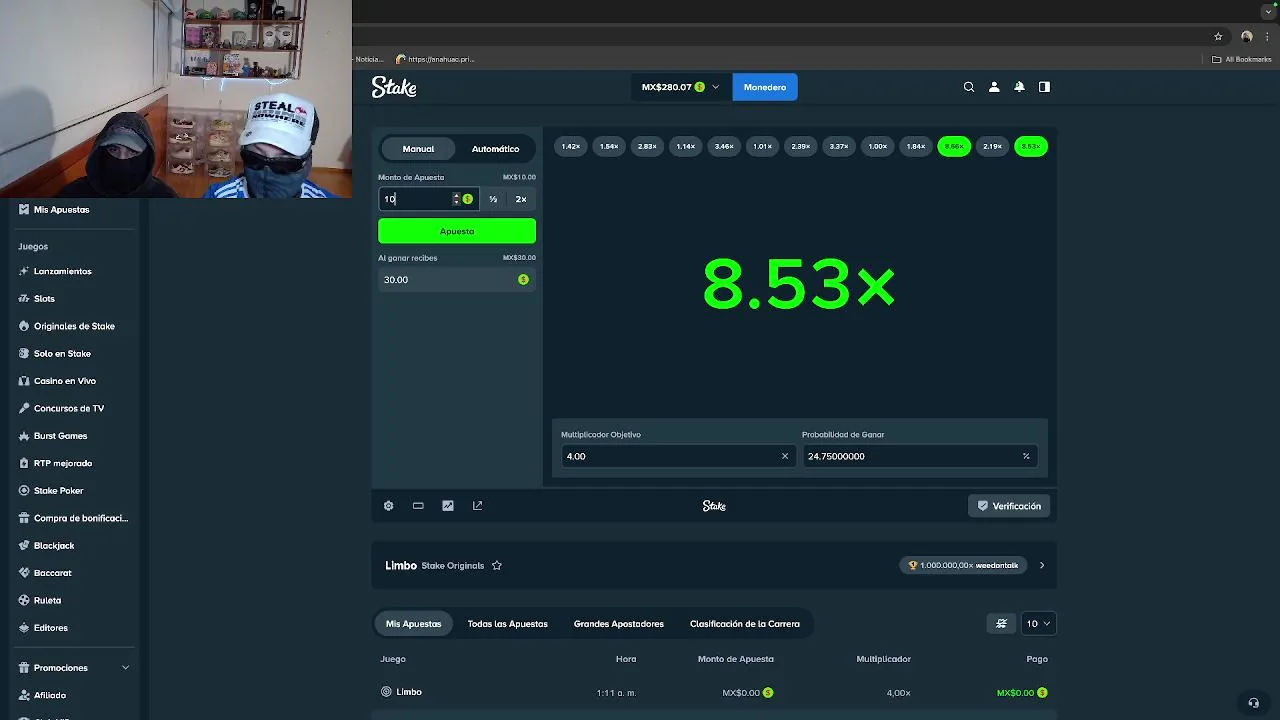This screenshot has height=720, width=1280.
Task: Expand the balance MX$280.07 dropdown
Action: coord(680,87)
